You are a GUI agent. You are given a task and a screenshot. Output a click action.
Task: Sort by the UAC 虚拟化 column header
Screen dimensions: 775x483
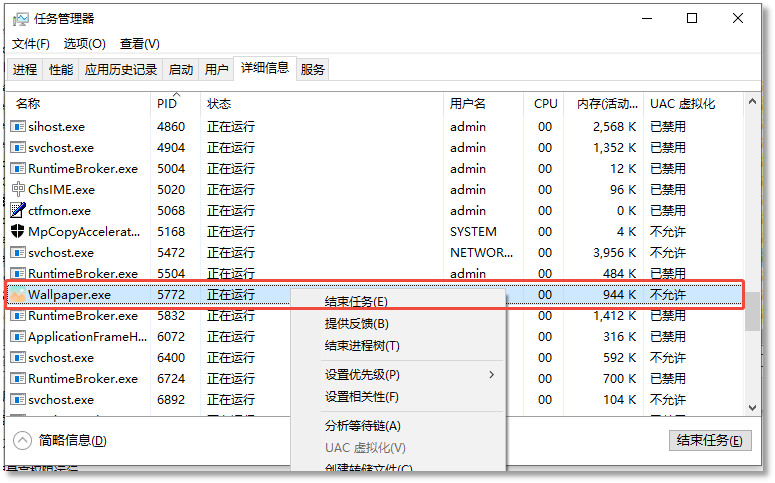[683, 104]
